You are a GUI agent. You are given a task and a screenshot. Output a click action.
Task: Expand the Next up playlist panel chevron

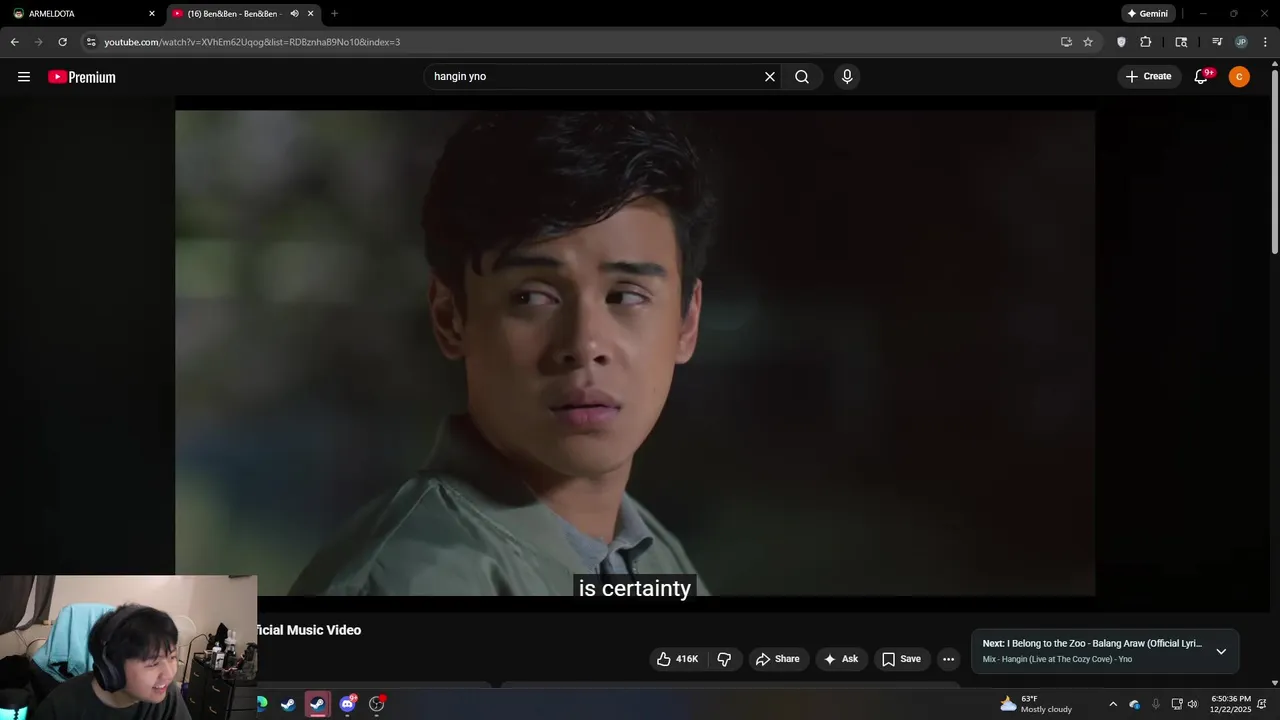pos(1221,652)
